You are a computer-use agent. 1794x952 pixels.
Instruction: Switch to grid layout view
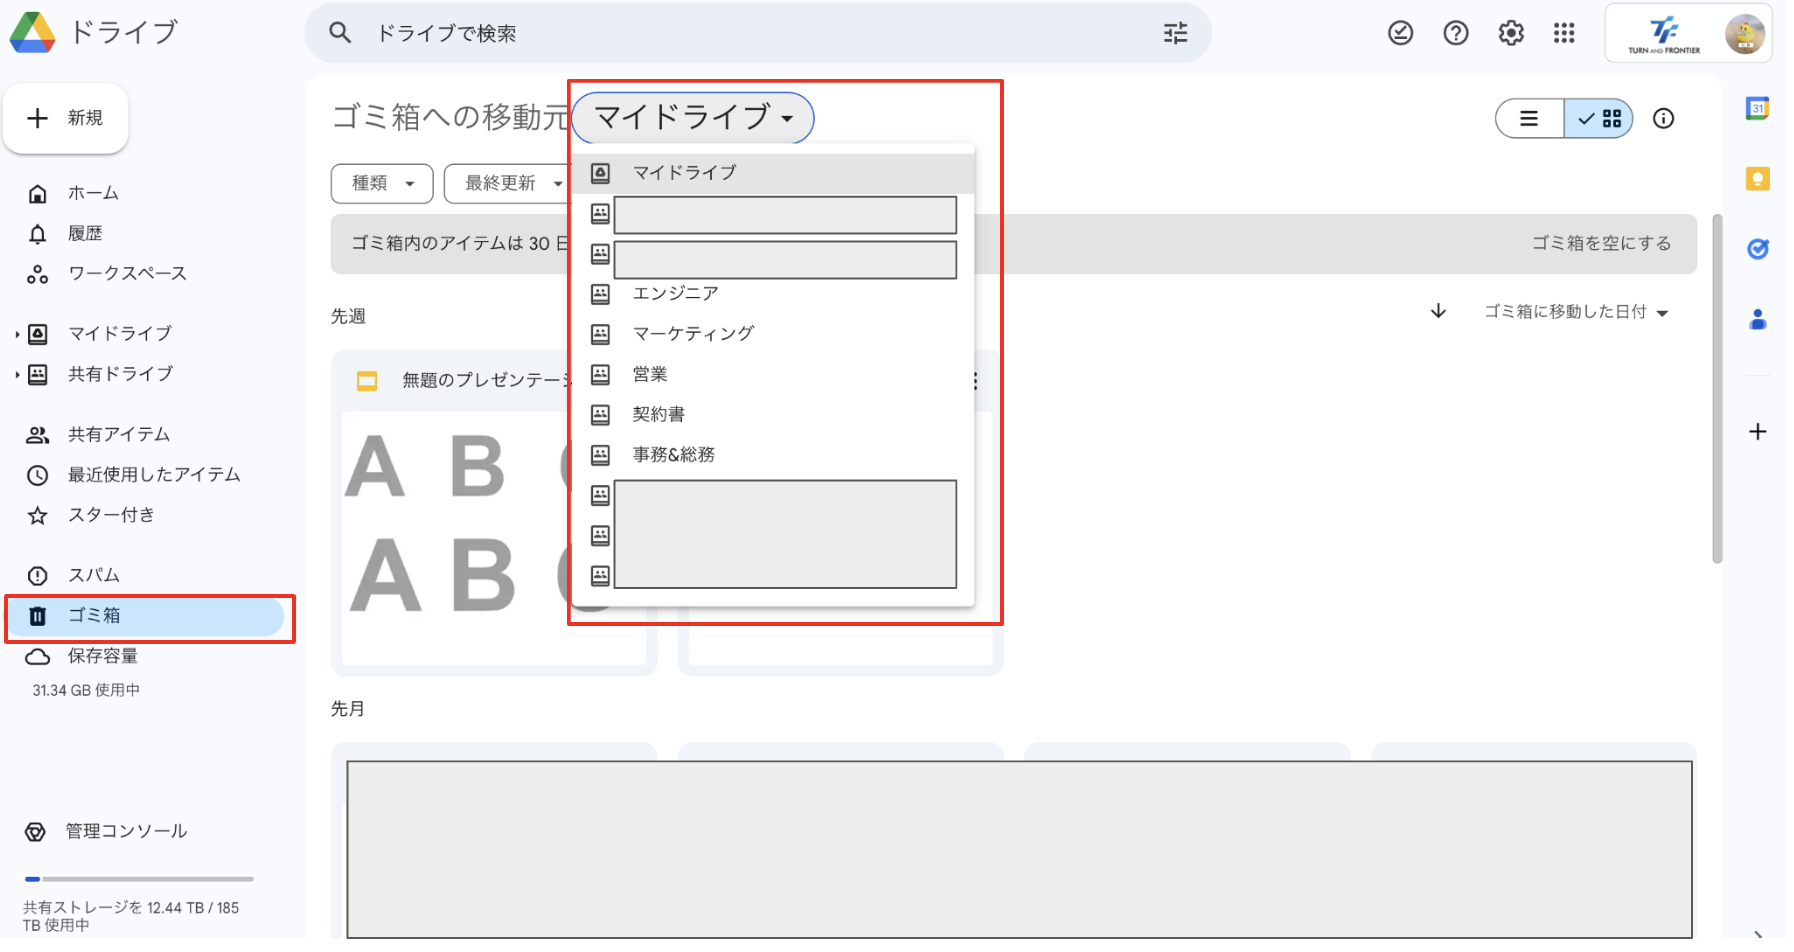[x=1599, y=119]
